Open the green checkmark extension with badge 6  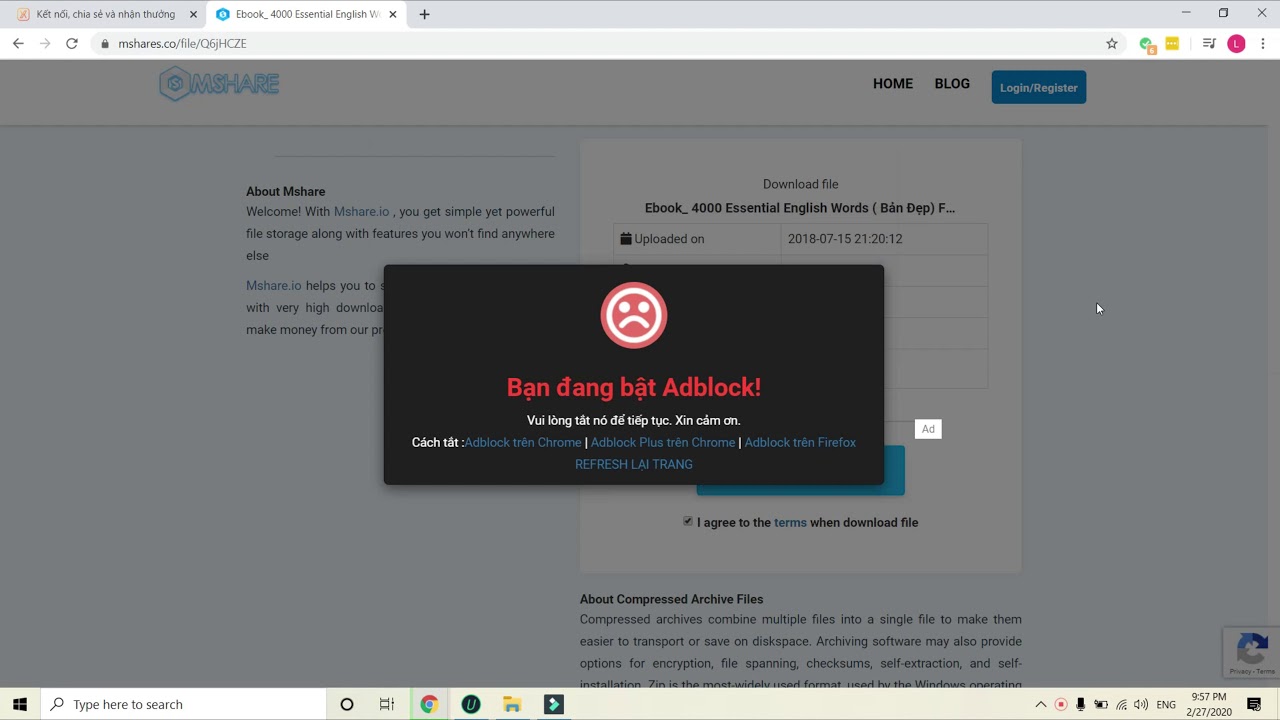[x=1147, y=44]
